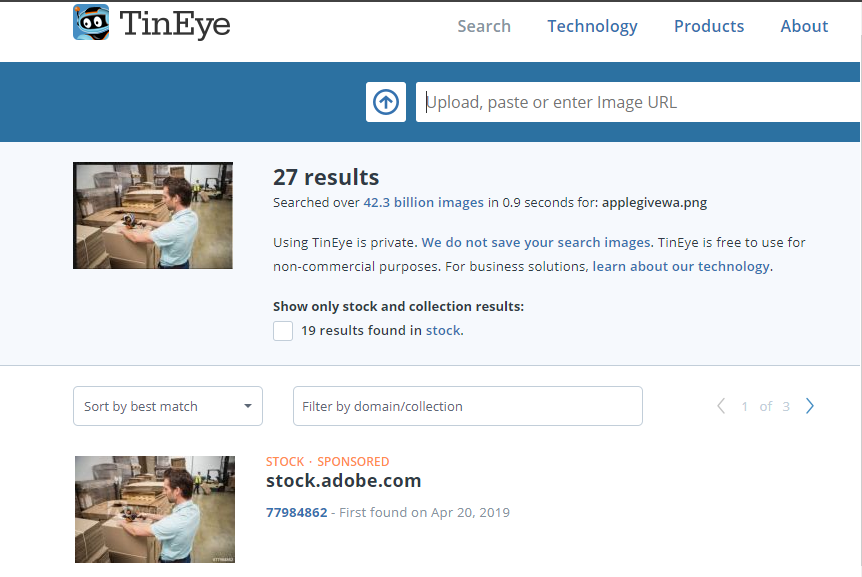This screenshot has width=862, height=577.
Task: Open the Products menu item
Action: point(709,26)
